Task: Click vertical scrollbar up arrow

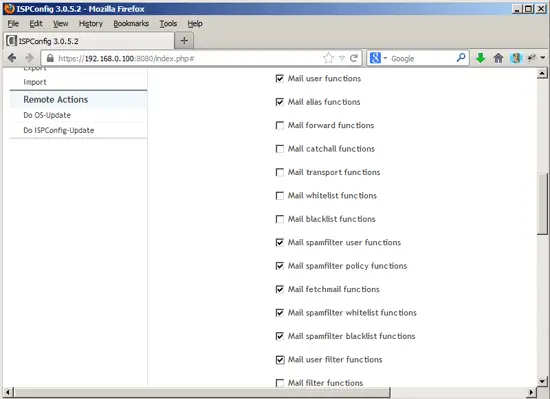Action: [x=542, y=73]
